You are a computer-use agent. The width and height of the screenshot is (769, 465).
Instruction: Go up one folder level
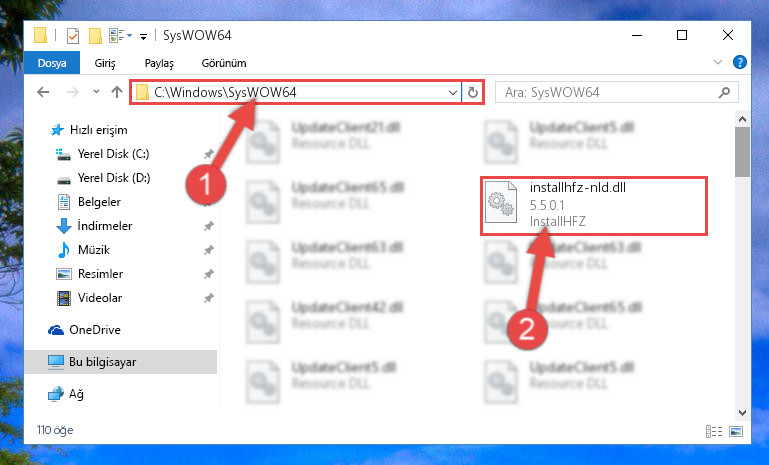tap(117, 92)
